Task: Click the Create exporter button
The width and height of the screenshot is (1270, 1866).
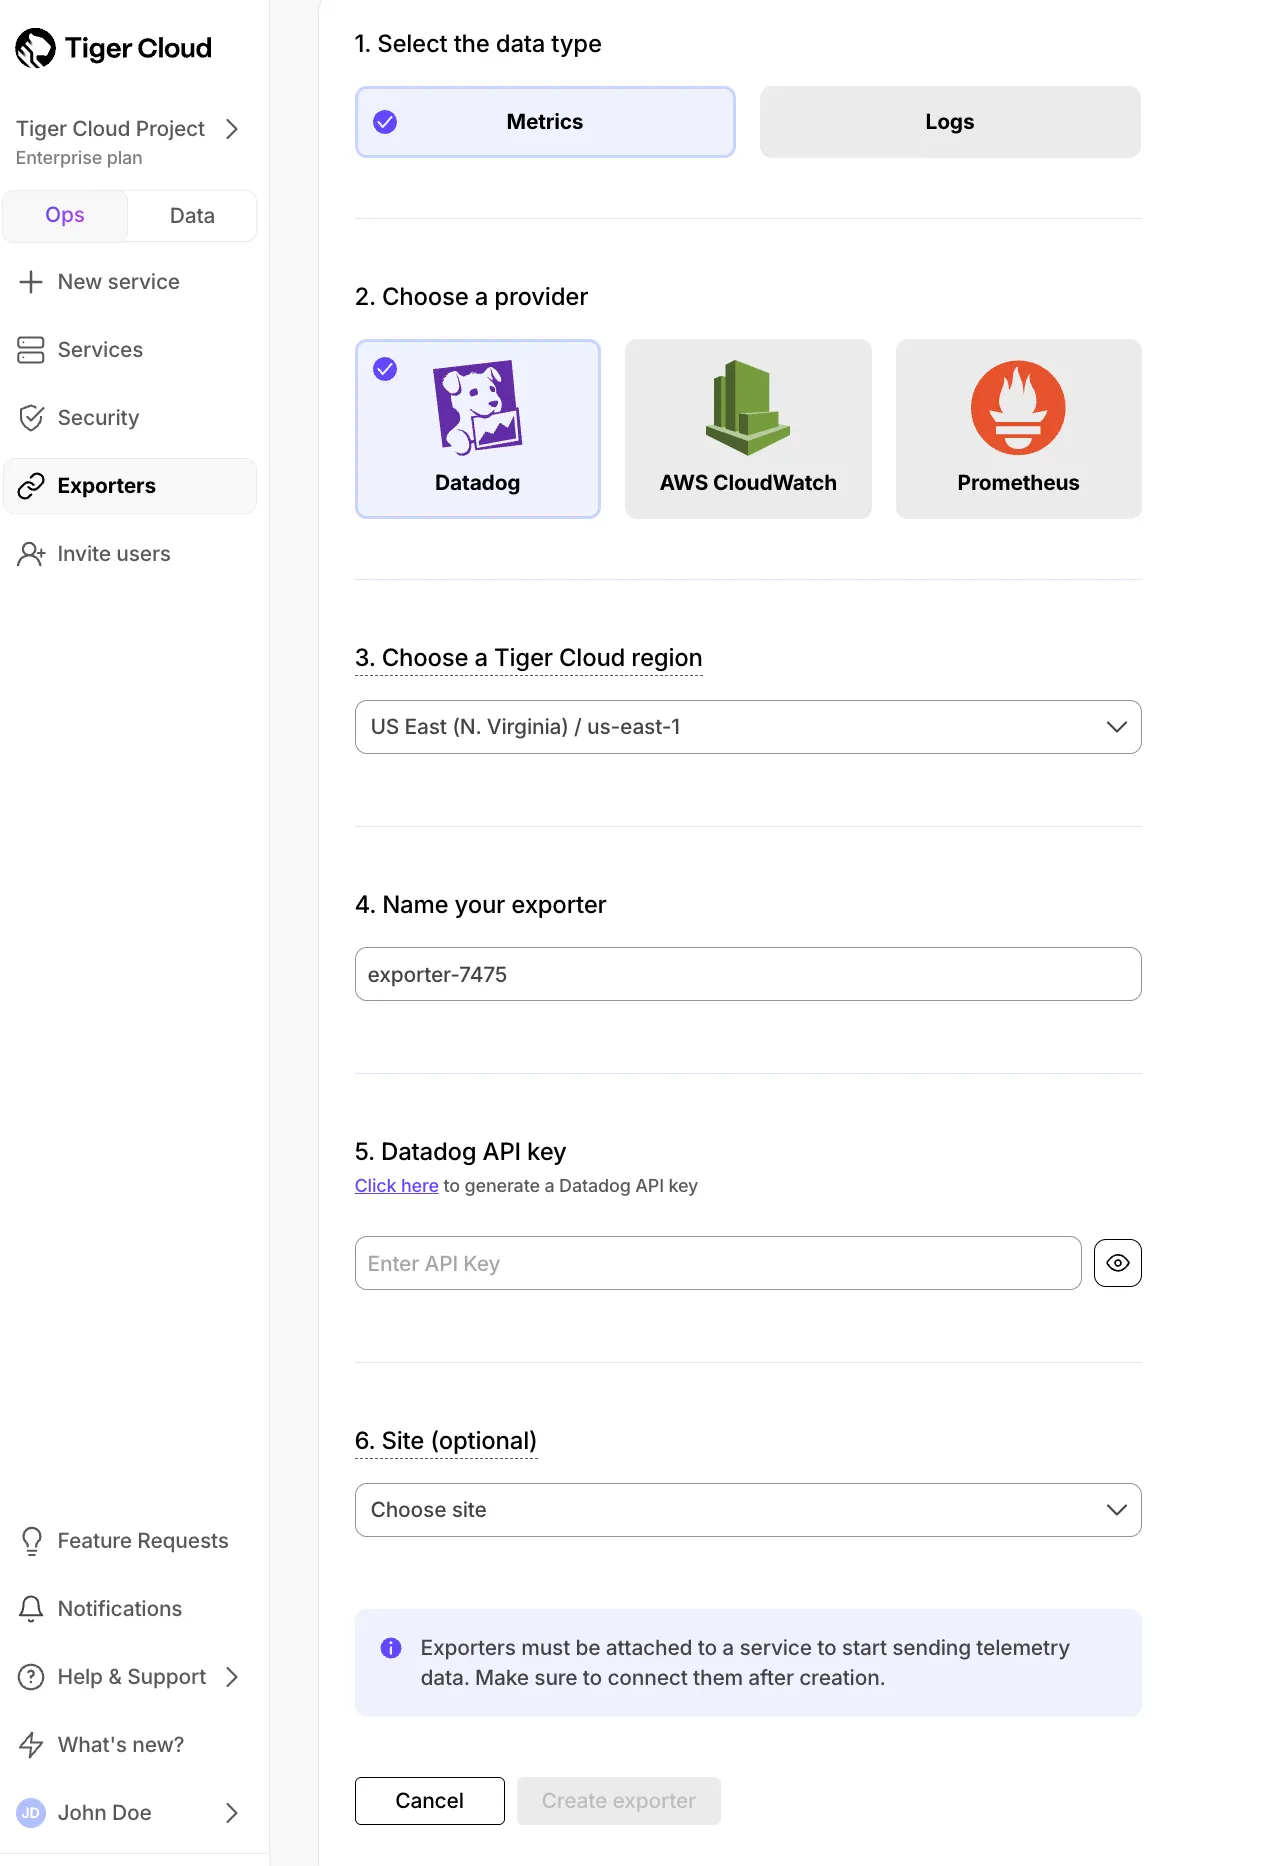Action: pos(619,1801)
